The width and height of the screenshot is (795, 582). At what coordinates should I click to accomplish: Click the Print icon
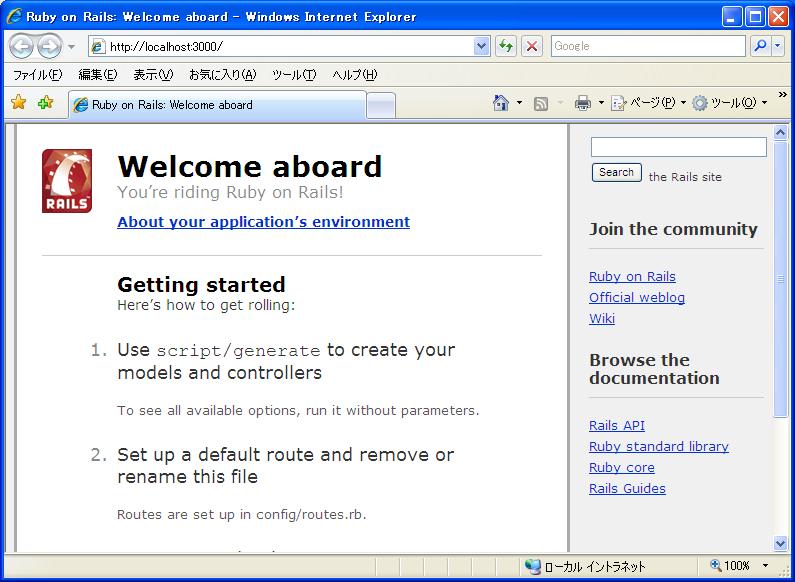coord(583,103)
